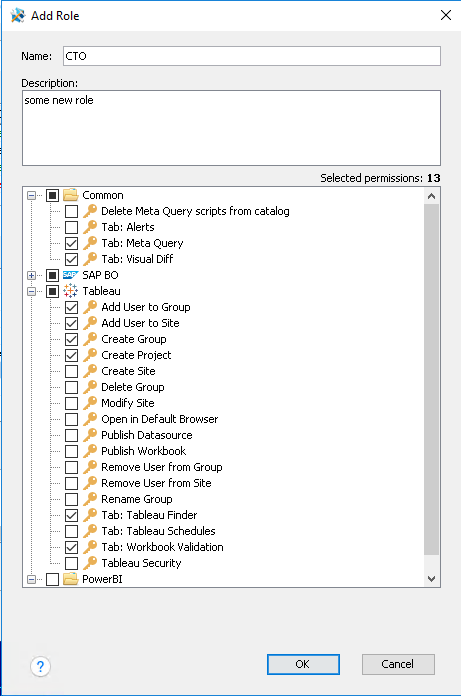The height and width of the screenshot is (696, 461).
Task: Select the Modify Site label
Action: click(x=128, y=403)
